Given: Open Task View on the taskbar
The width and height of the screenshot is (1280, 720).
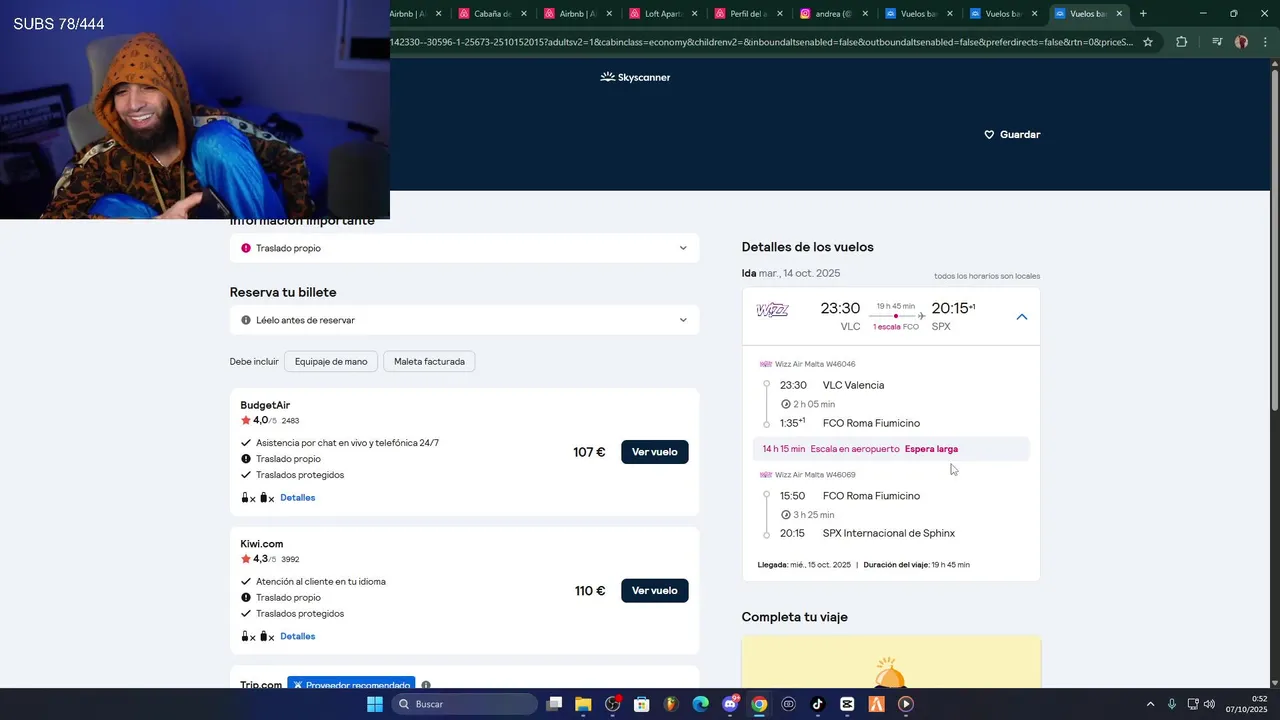Looking at the screenshot, I should (x=555, y=704).
